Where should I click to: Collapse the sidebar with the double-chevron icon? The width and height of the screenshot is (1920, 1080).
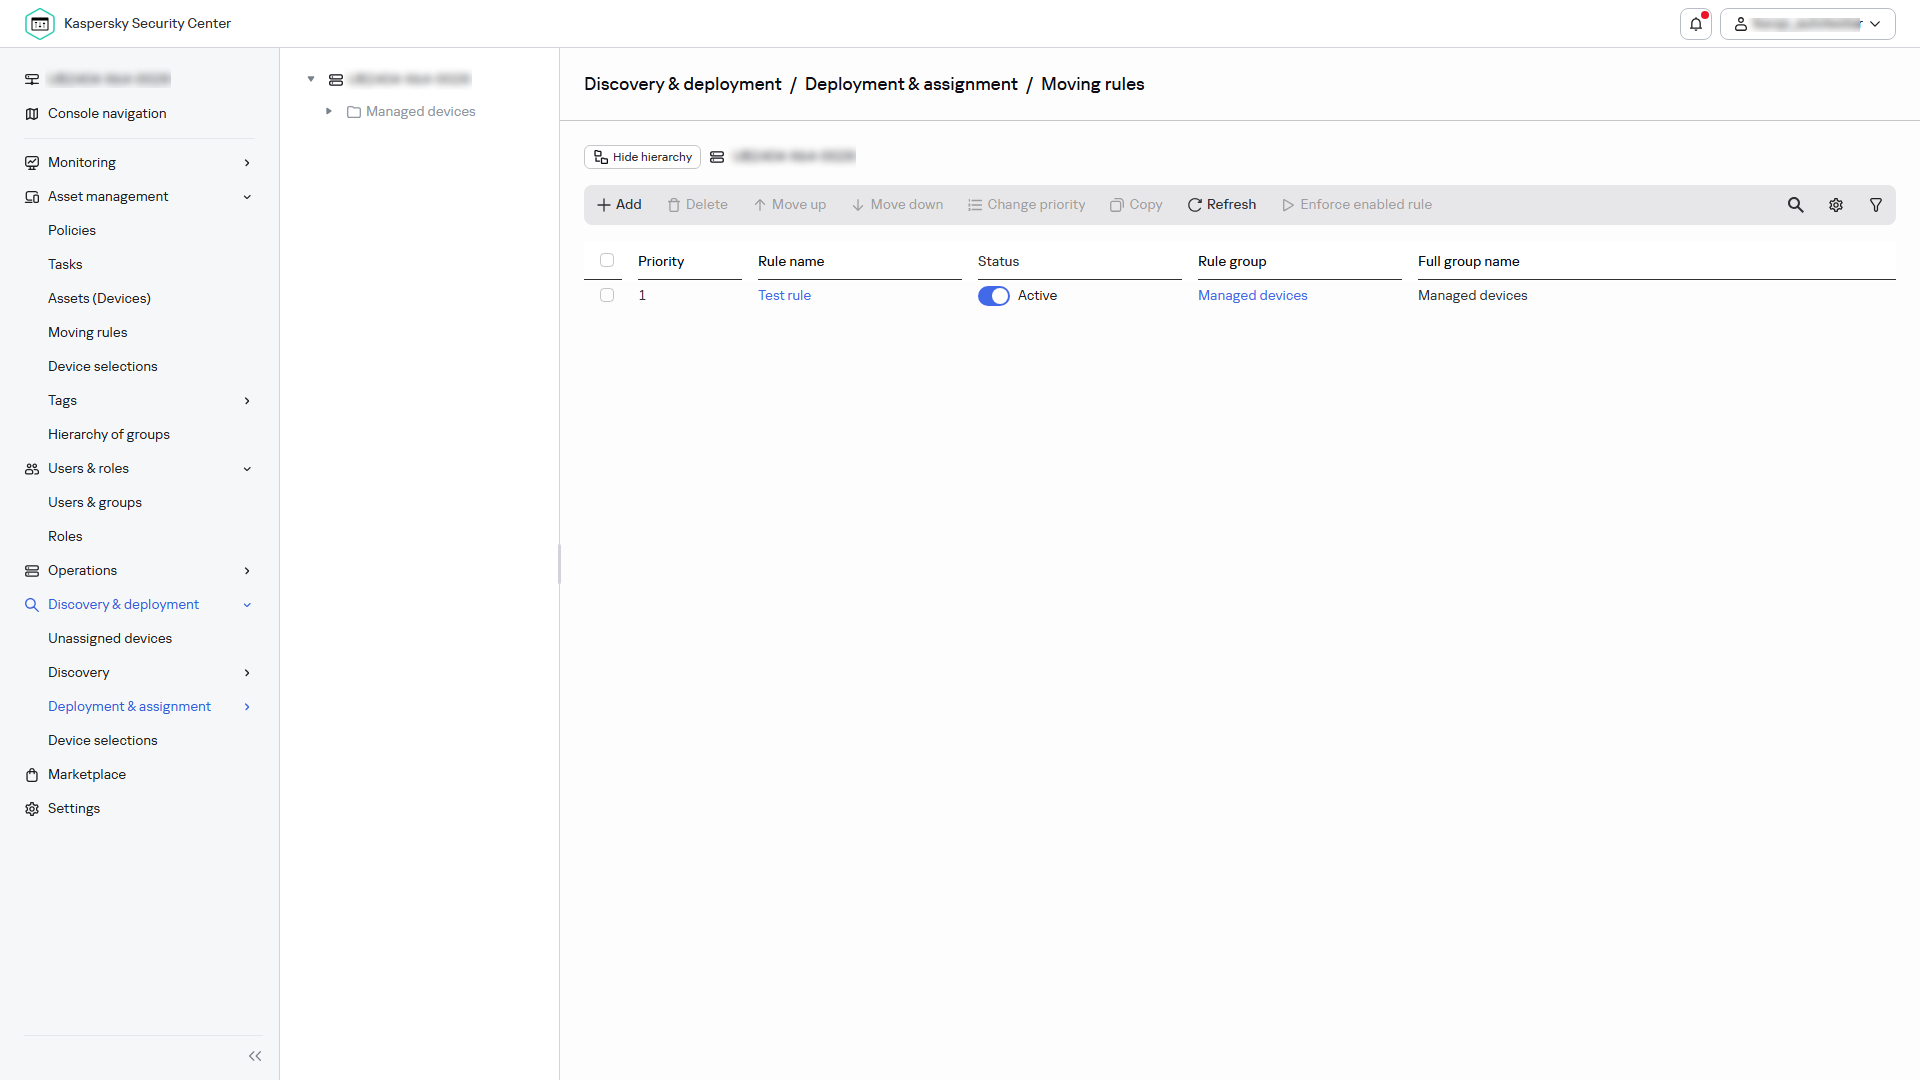coord(255,1056)
